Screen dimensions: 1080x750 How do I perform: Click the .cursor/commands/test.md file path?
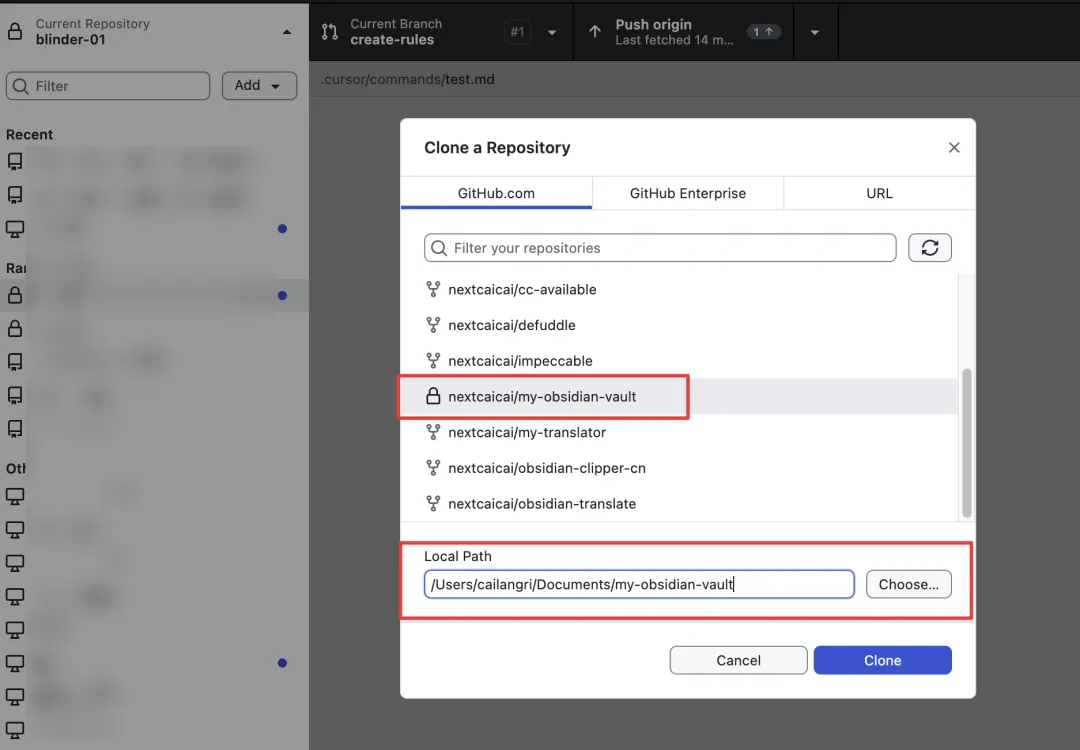coord(408,79)
